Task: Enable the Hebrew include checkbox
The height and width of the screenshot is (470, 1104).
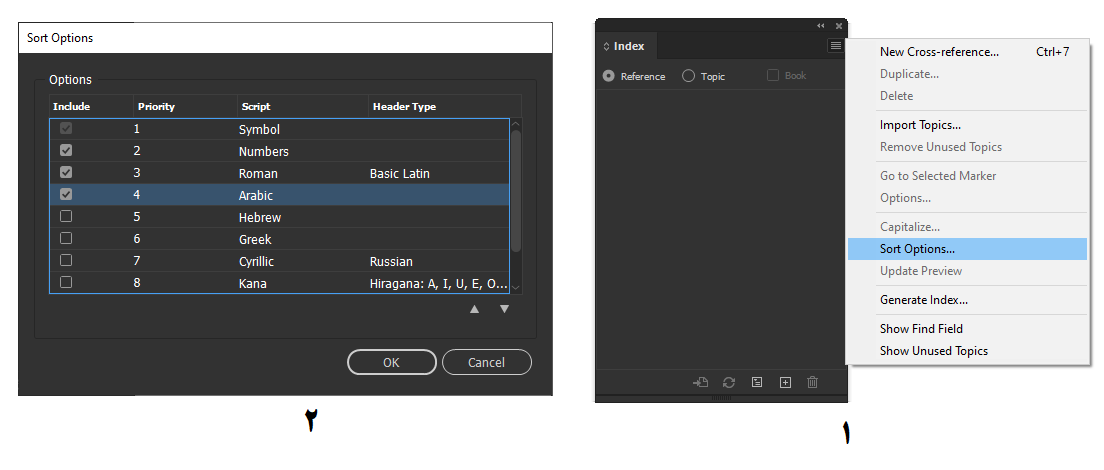Action: pos(66,216)
